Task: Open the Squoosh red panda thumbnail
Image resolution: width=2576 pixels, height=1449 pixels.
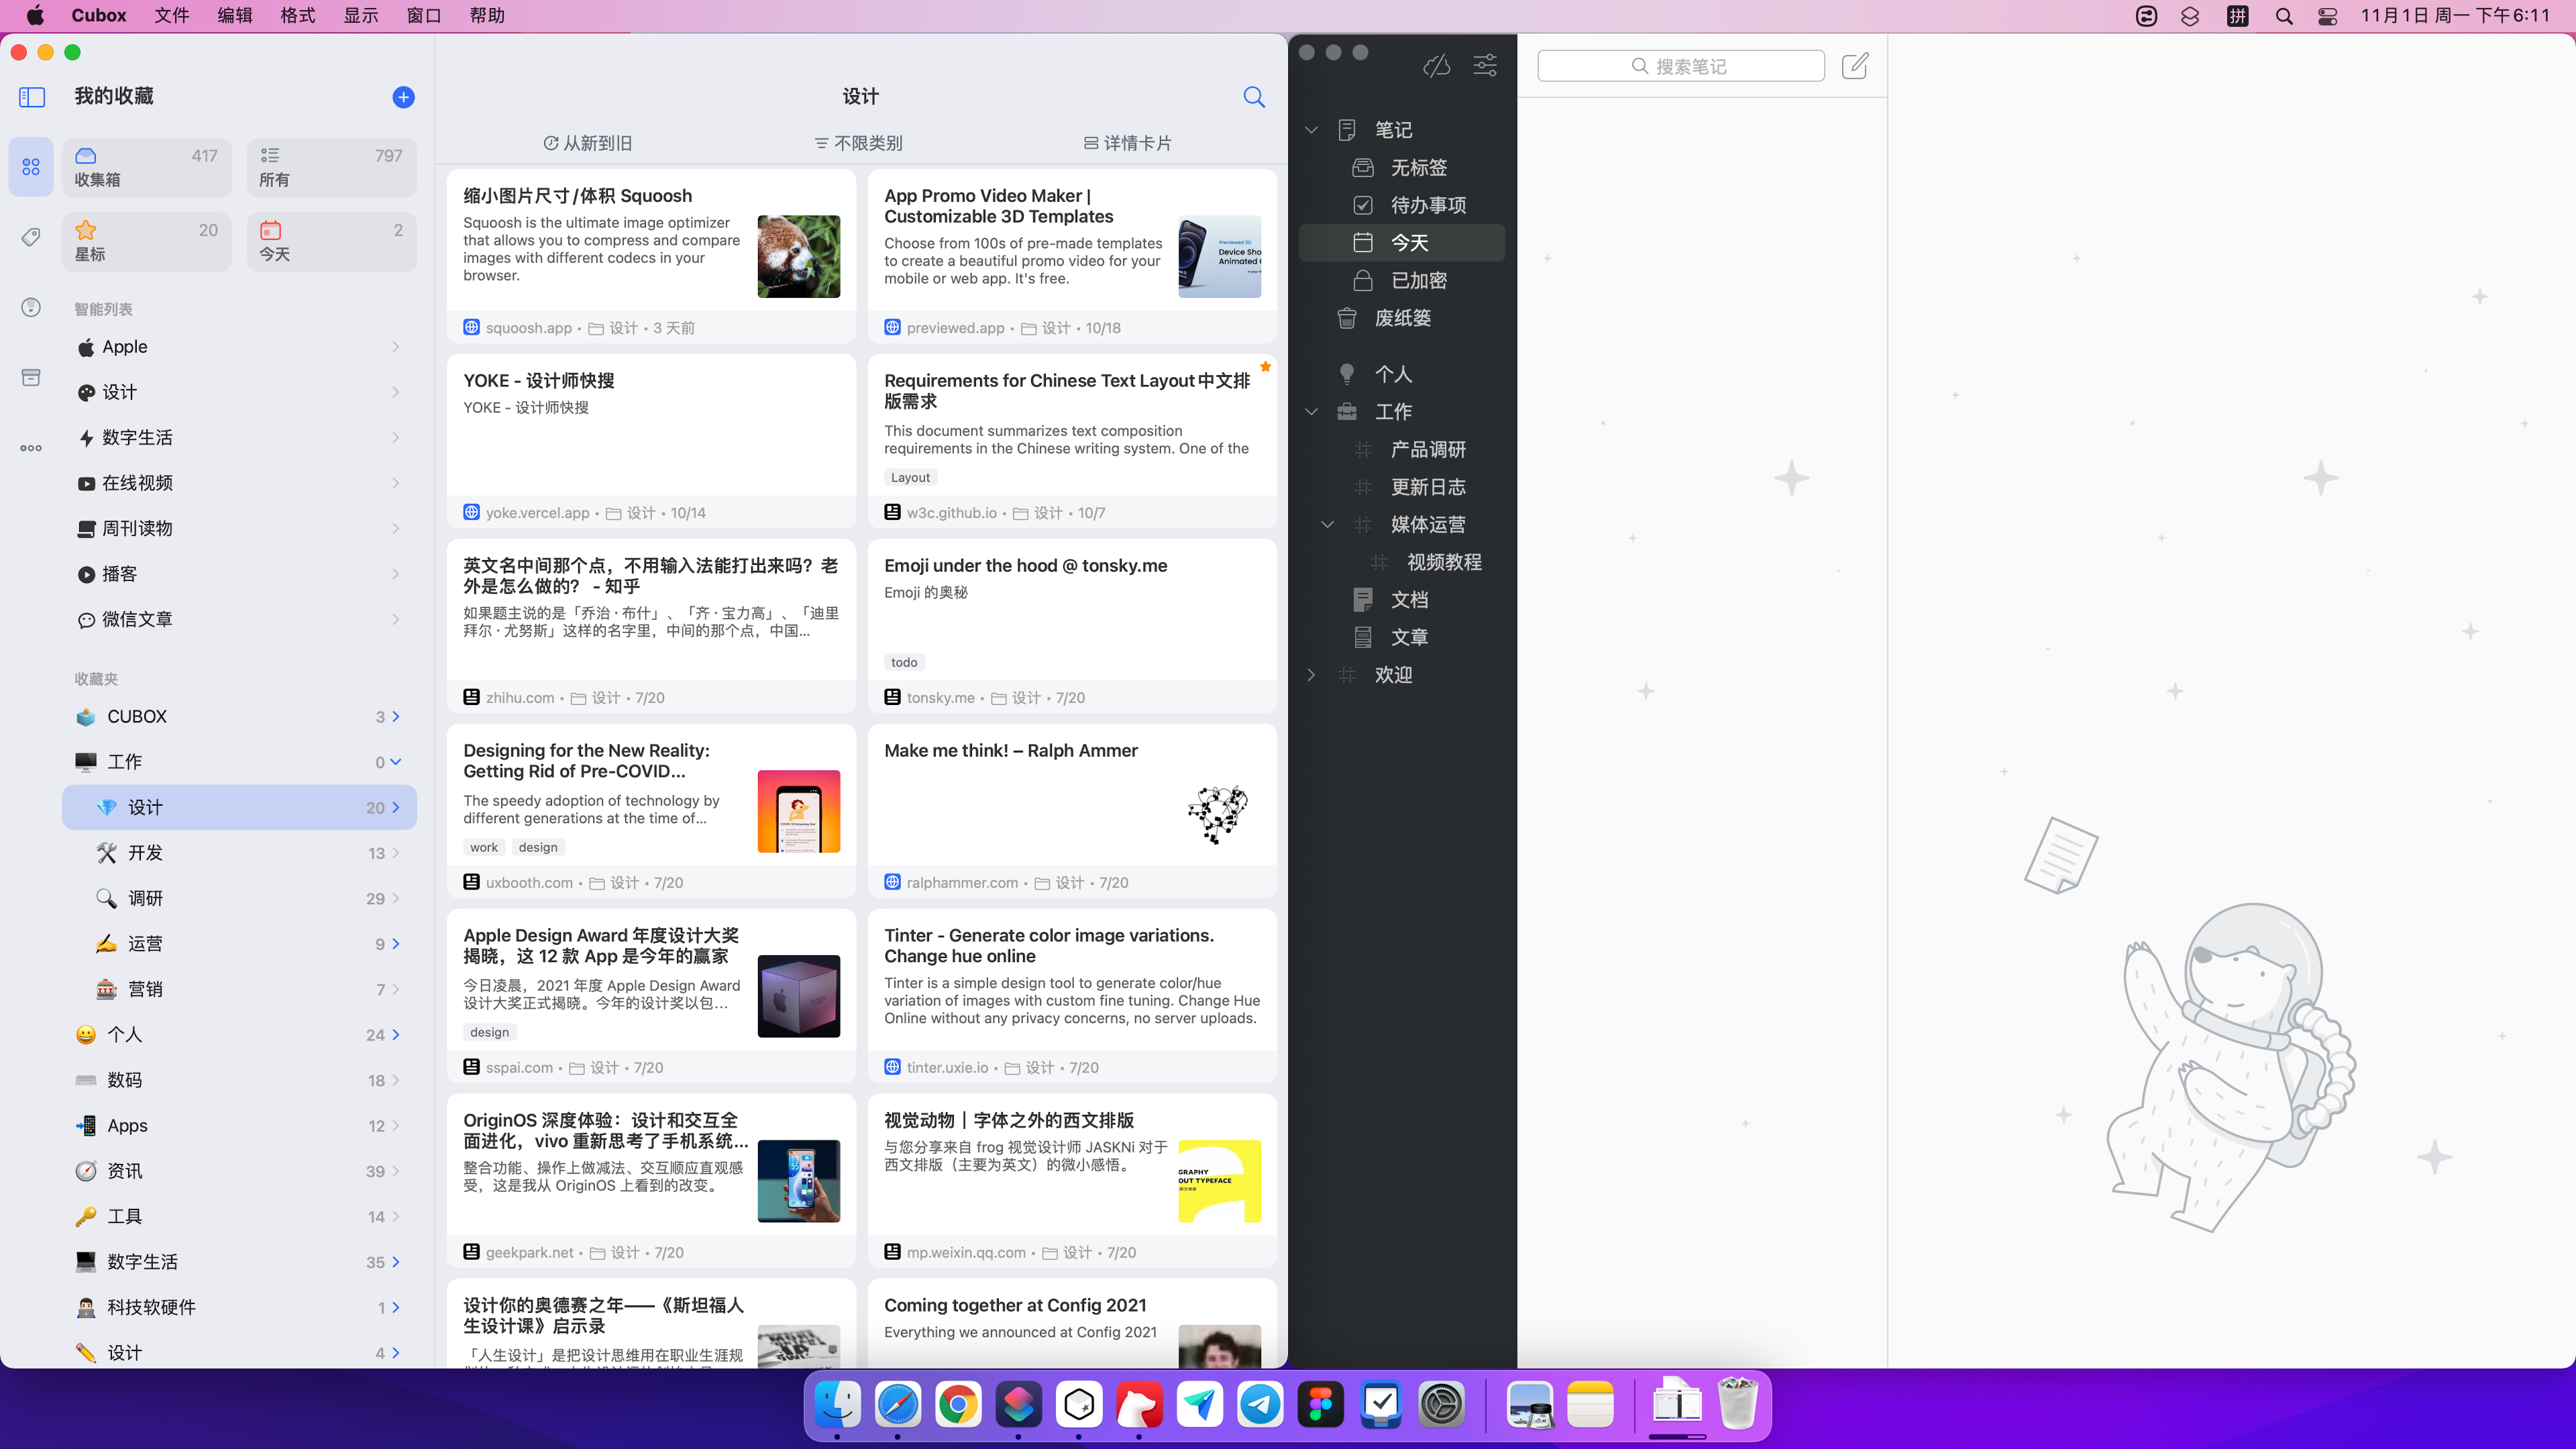Action: coord(798,256)
